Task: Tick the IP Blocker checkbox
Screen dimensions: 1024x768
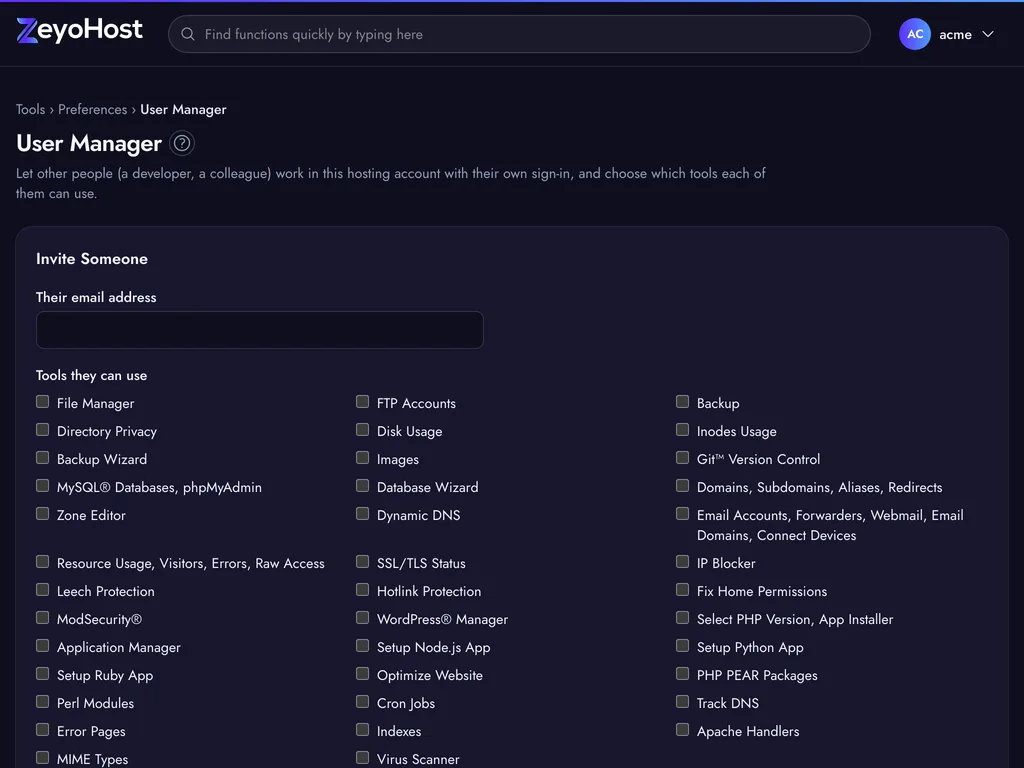Action: point(682,562)
